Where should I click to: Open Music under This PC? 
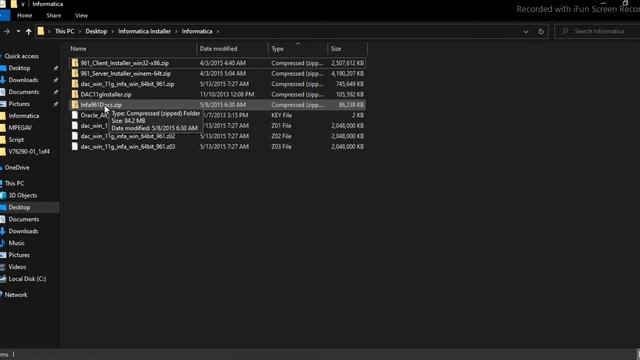click(x=16, y=243)
